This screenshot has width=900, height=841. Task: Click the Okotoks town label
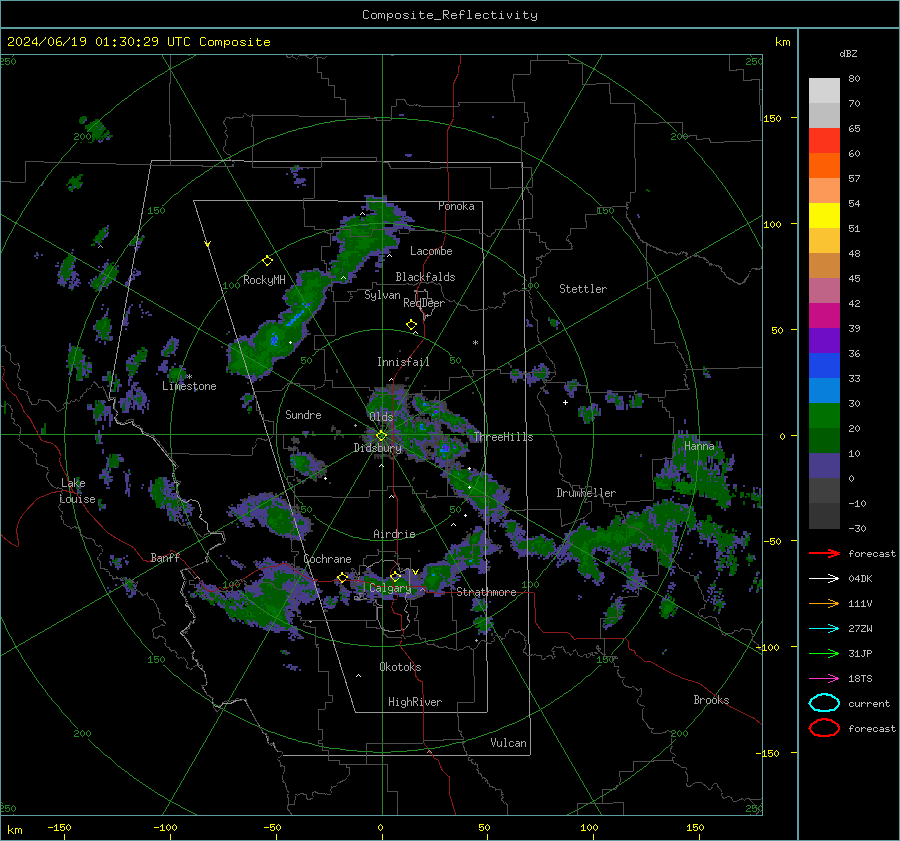point(400,667)
